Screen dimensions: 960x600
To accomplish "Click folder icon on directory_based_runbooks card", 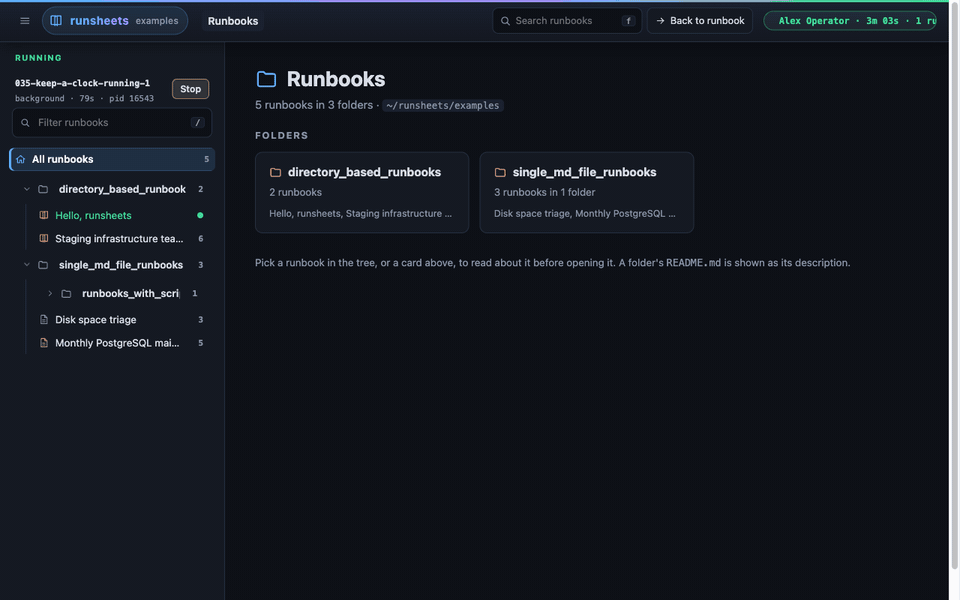I will (276, 173).
